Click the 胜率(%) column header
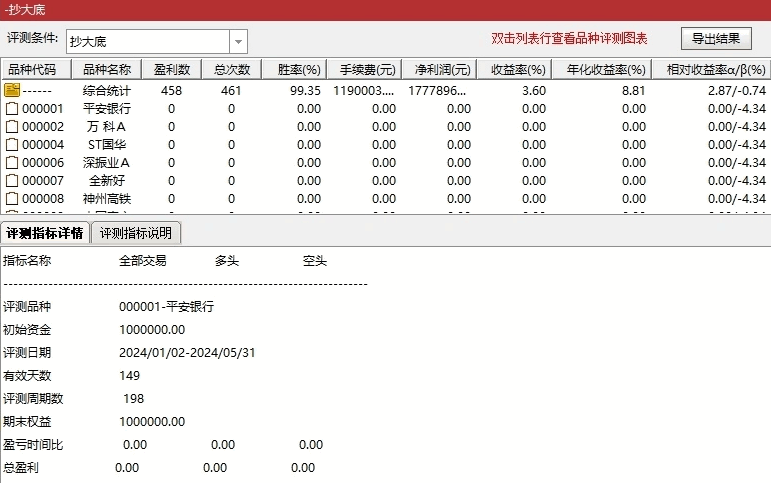This screenshot has width=771, height=483. pyautogui.click(x=294, y=69)
